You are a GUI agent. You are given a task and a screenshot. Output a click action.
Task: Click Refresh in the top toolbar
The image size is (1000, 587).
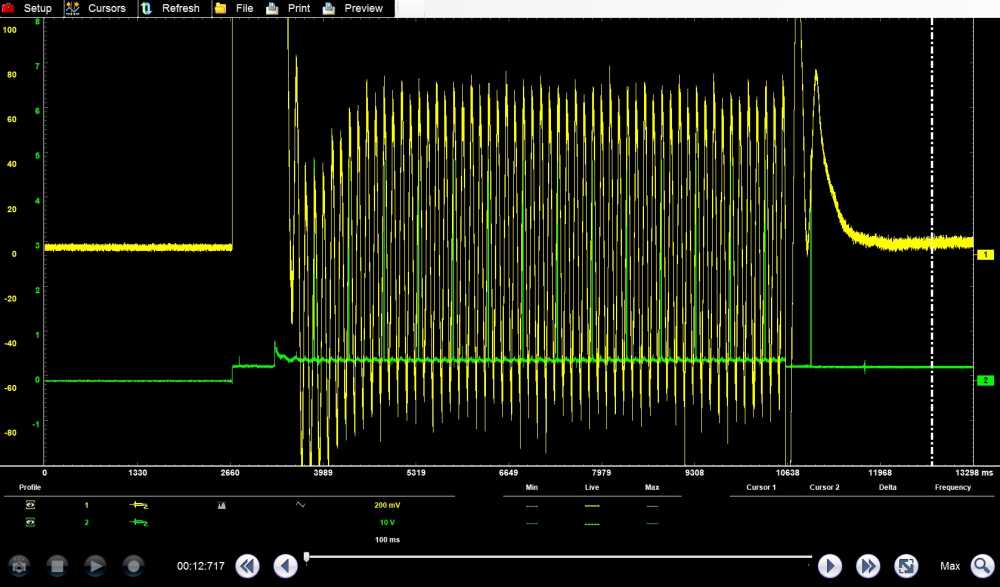pos(170,8)
